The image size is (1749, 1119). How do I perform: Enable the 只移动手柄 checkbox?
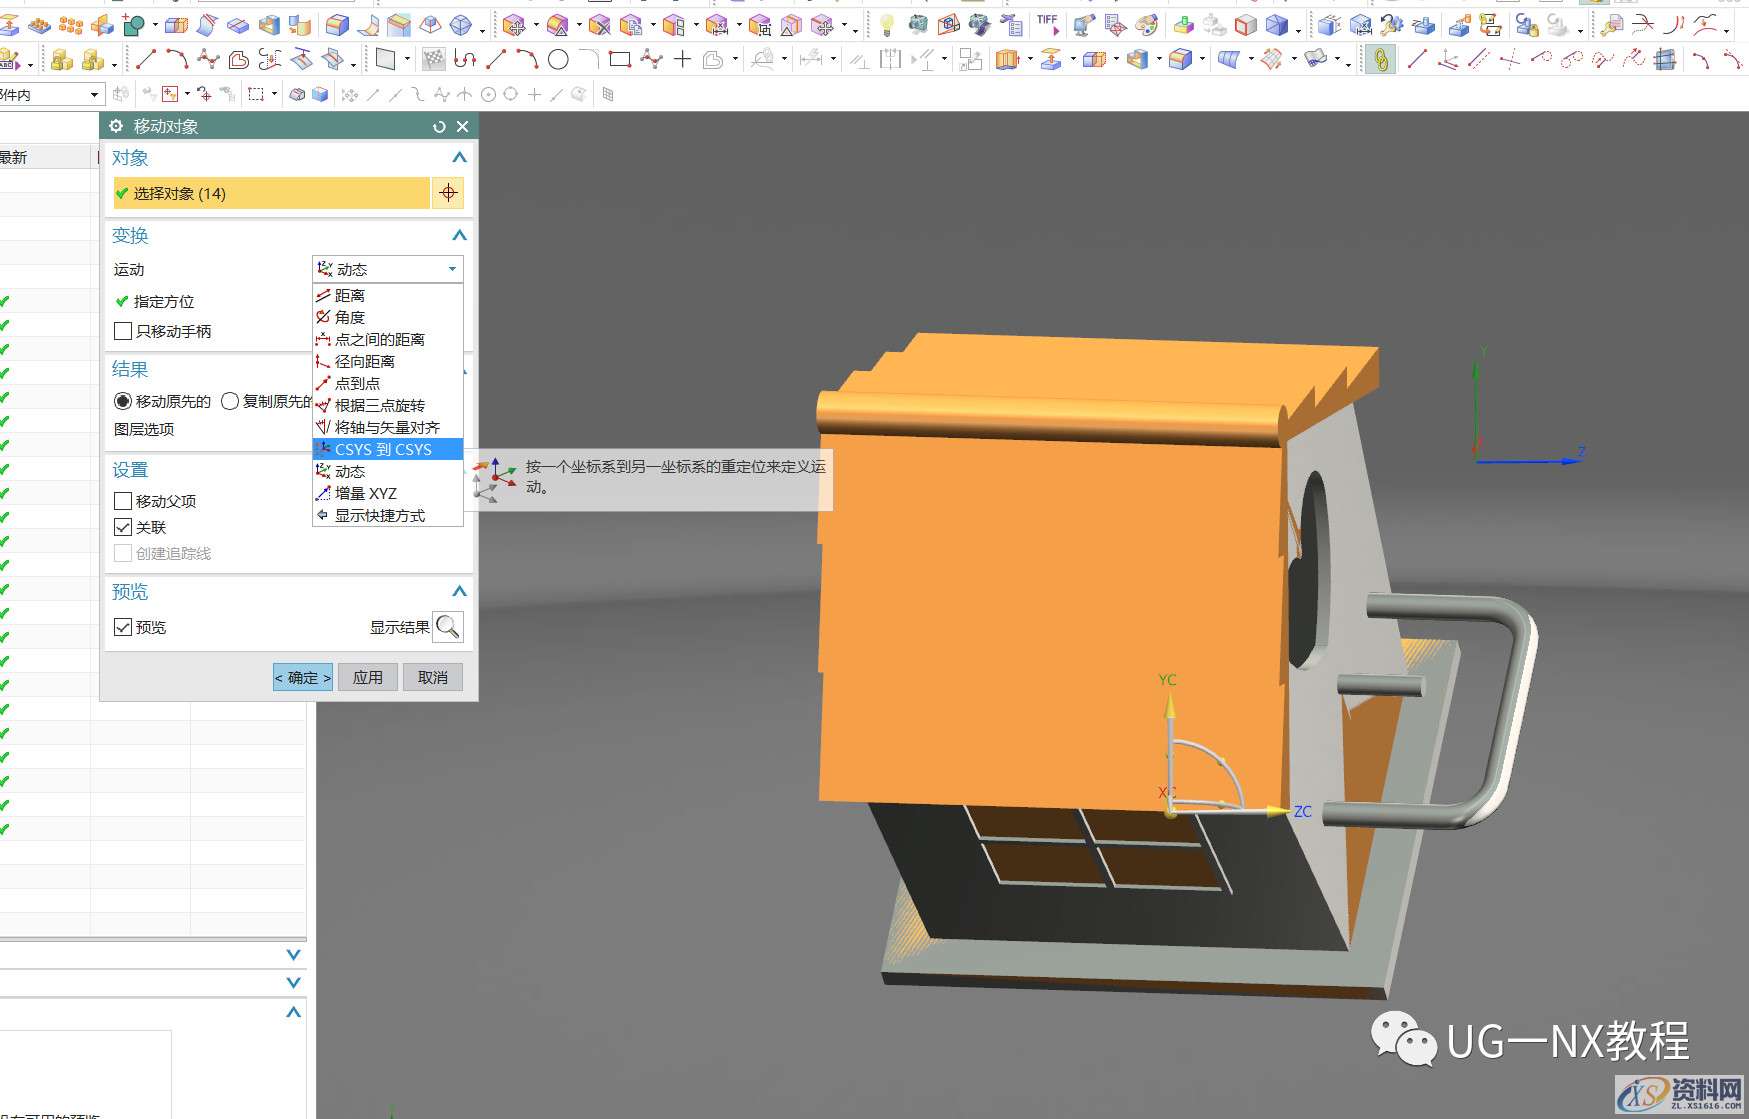(x=123, y=331)
